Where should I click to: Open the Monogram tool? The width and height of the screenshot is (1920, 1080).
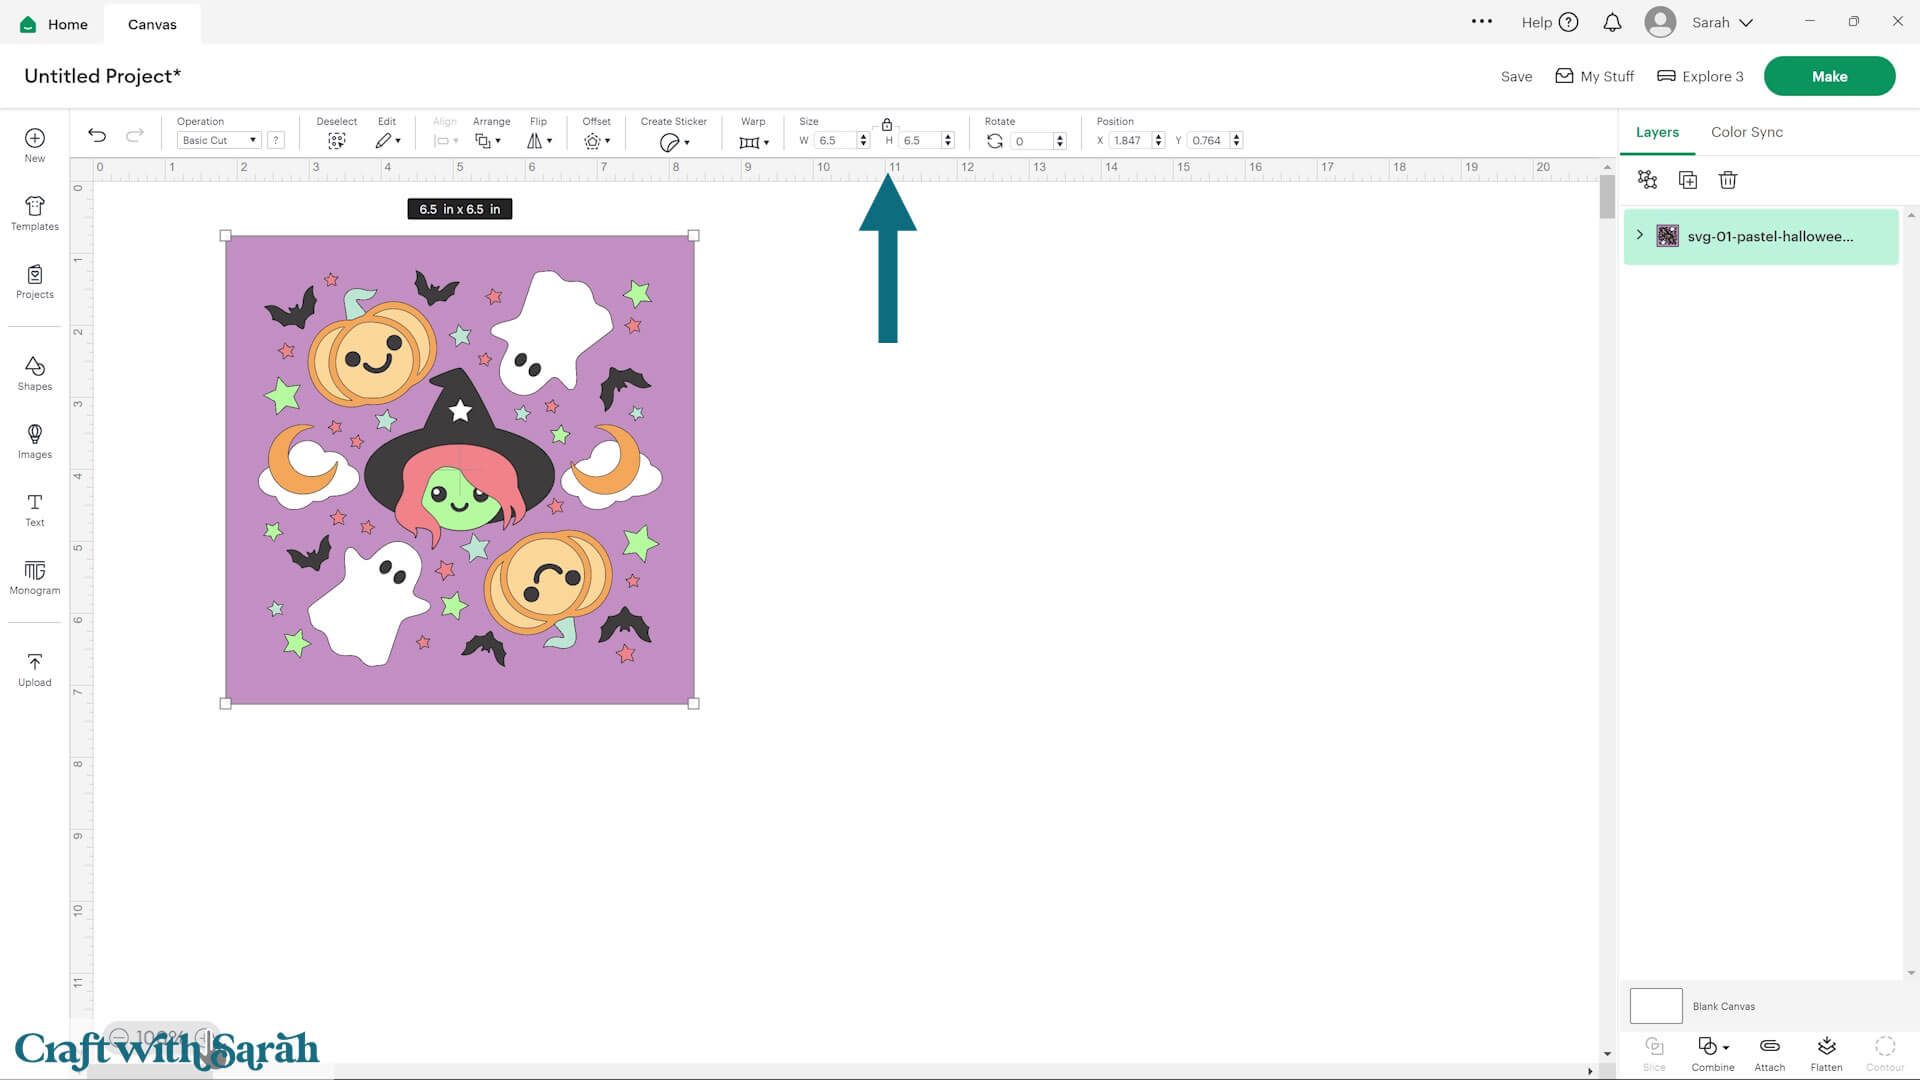pyautogui.click(x=34, y=577)
